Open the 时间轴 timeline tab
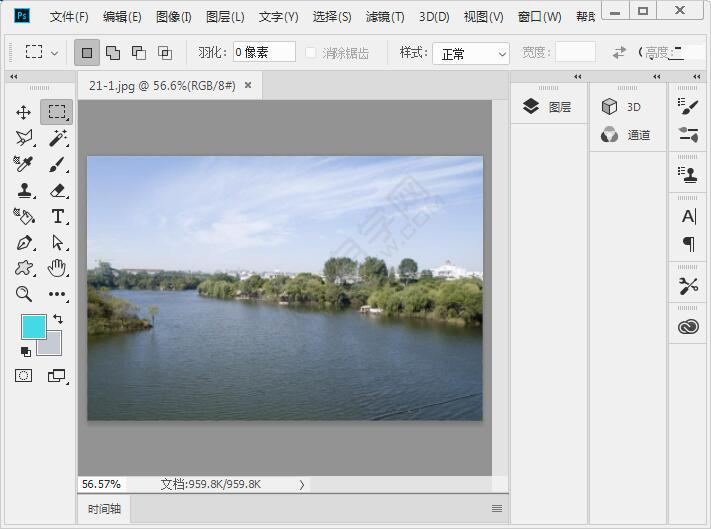711x529 pixels. tap(104, 509)
